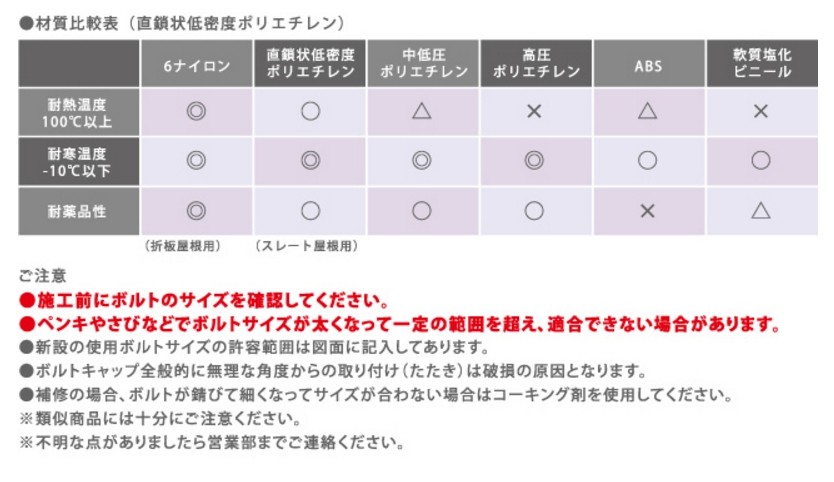This screenshot has height=482, width=834.
Task: Click triangle symbol in ABS heat resistance cell
Action: 647,111
